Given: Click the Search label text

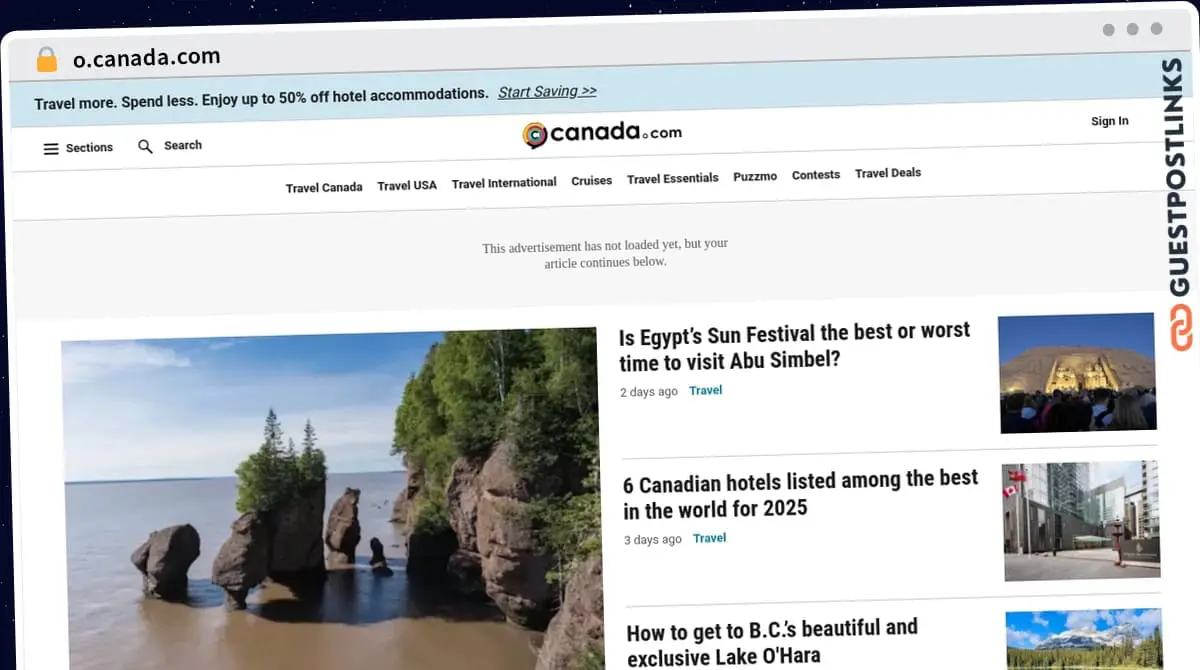Looking at the screenshot, I should coord(183,145).
